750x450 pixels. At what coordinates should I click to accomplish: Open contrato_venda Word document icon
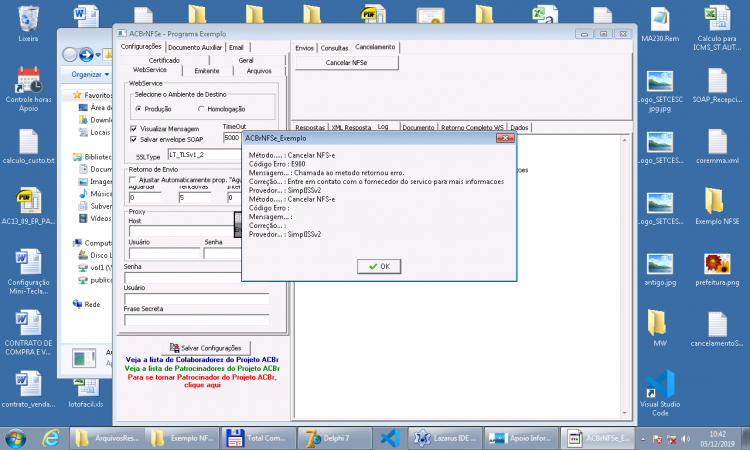tap(28, 389)
